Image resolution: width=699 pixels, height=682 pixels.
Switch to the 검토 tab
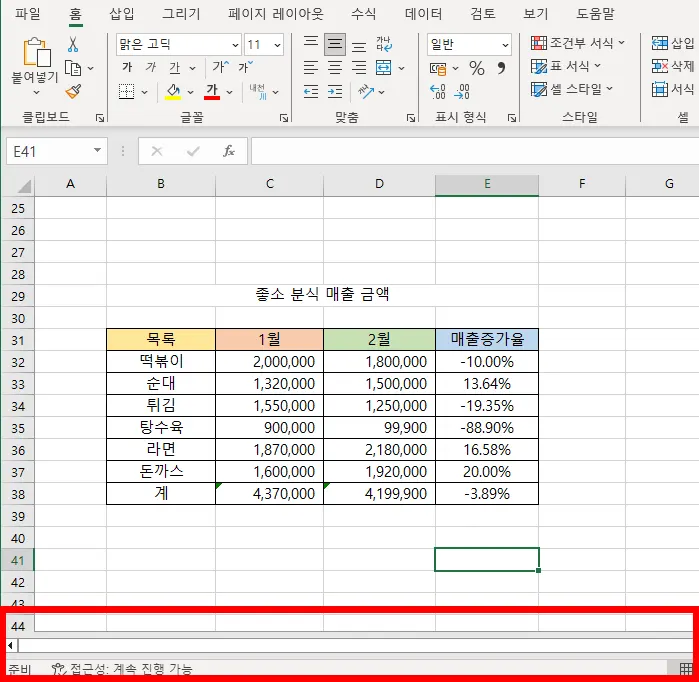coord(483,14)
